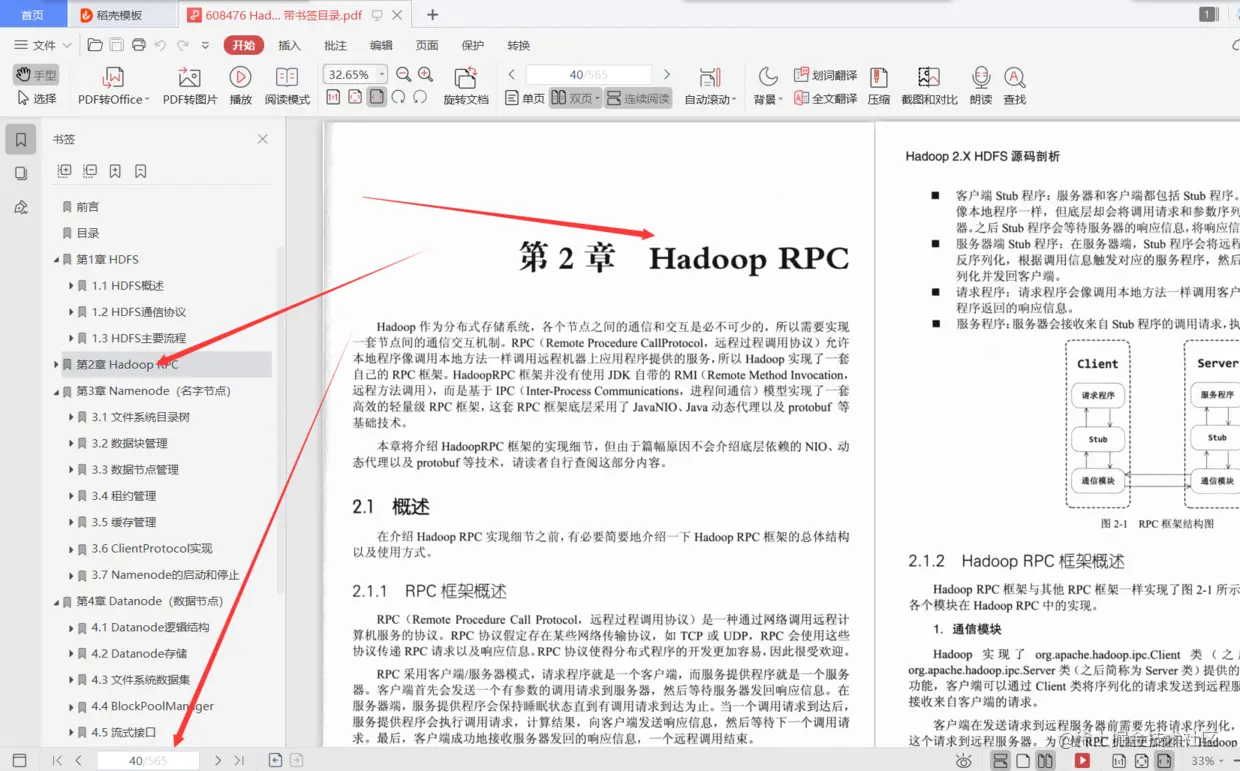
Task: Click the fit page icon
Action: pos(355,97)
